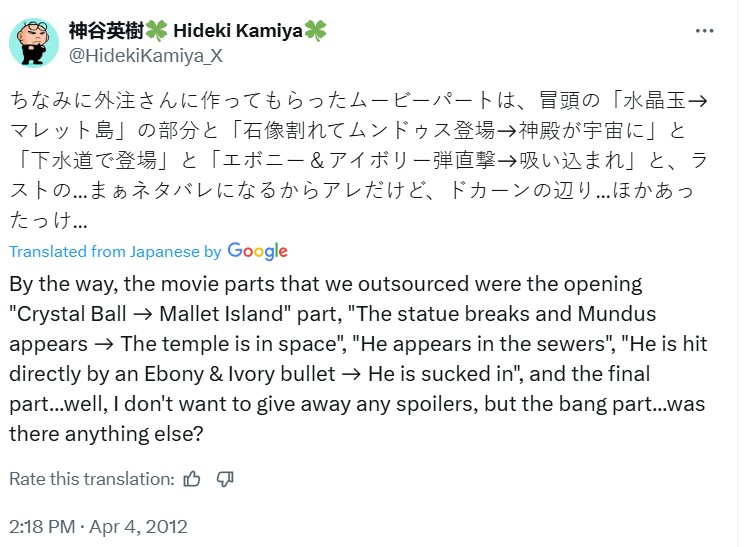Click the Japanese name 神谷英樹

[104, 30]
